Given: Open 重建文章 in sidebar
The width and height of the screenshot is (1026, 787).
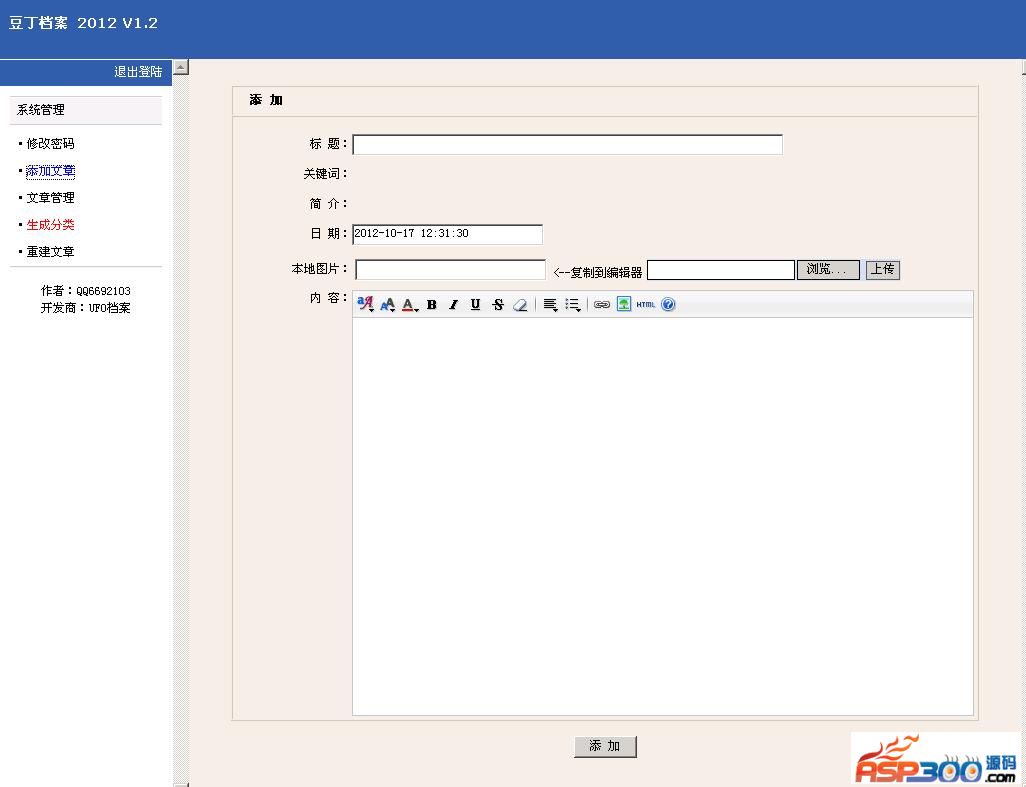Looking at the screenshot, I should [x=50, y=251].
